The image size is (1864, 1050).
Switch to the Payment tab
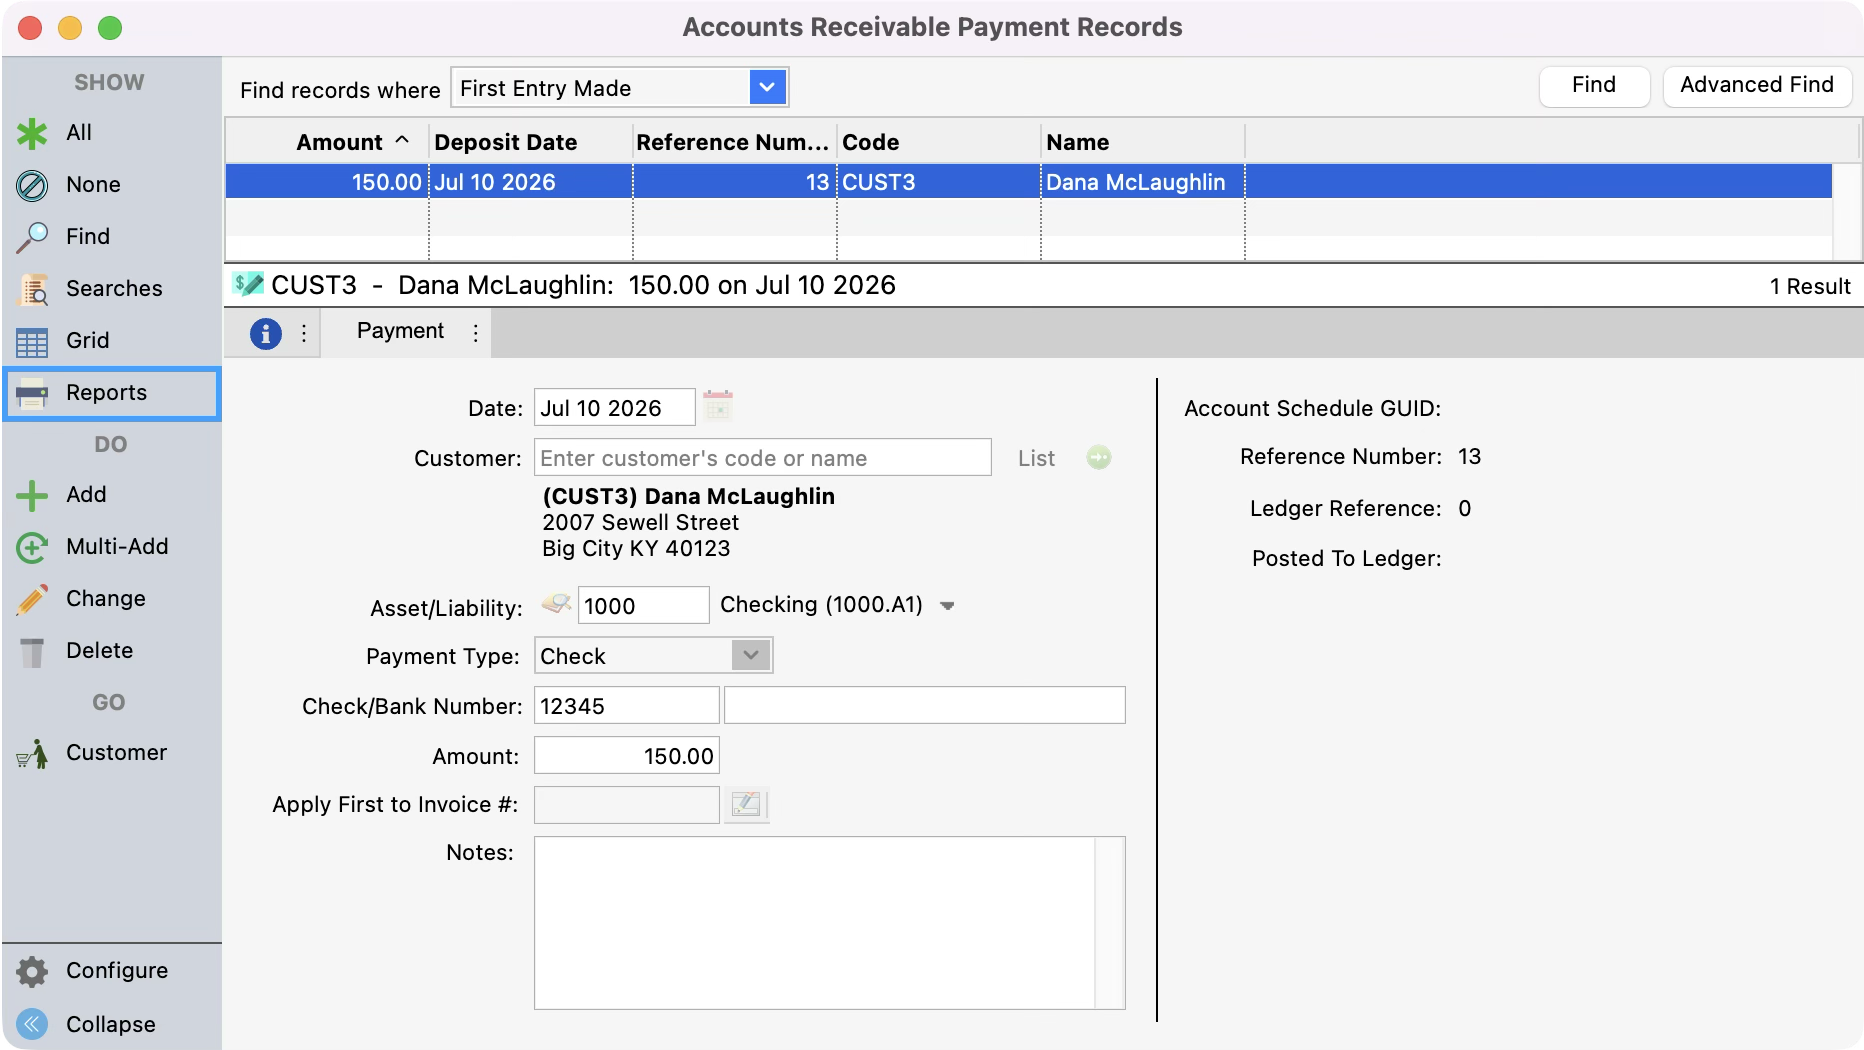pos(400,331)
